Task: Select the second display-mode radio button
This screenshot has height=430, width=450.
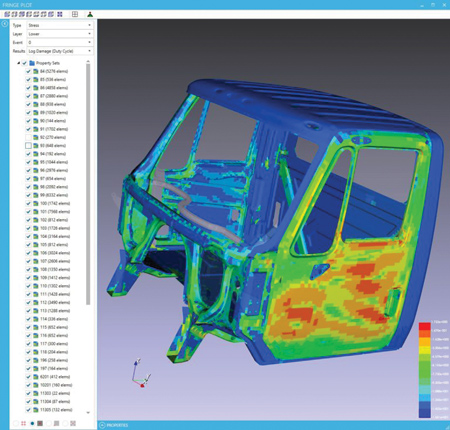Action: click(32, 423)
